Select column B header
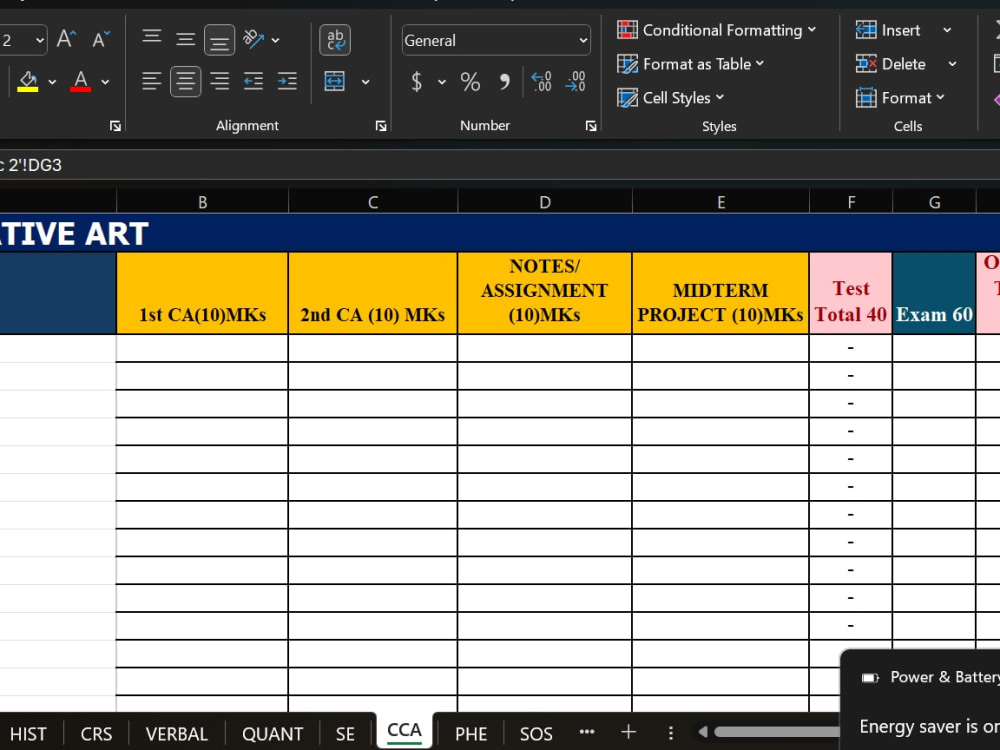 tap(202, 202)
